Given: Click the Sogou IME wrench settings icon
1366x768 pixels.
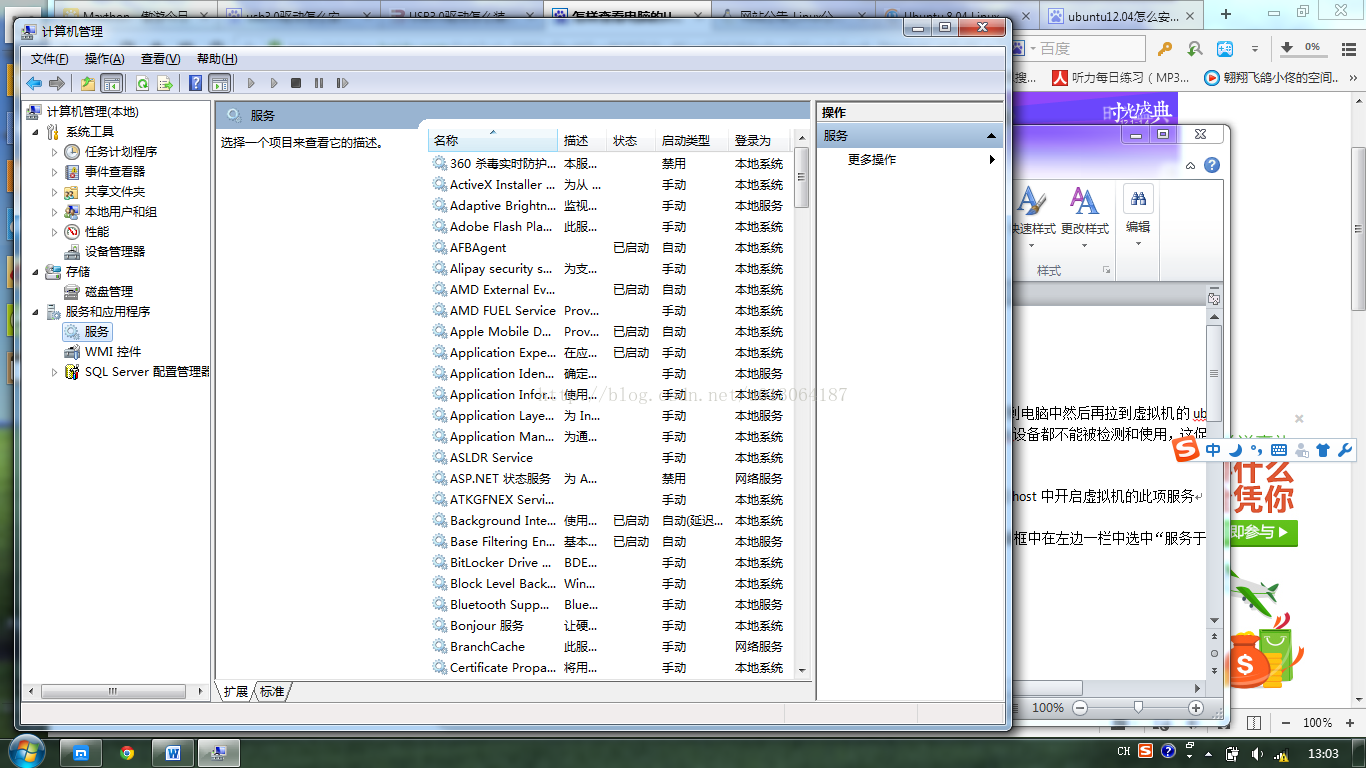Looking at the screenshot, I should click(x=1344, y=450).
